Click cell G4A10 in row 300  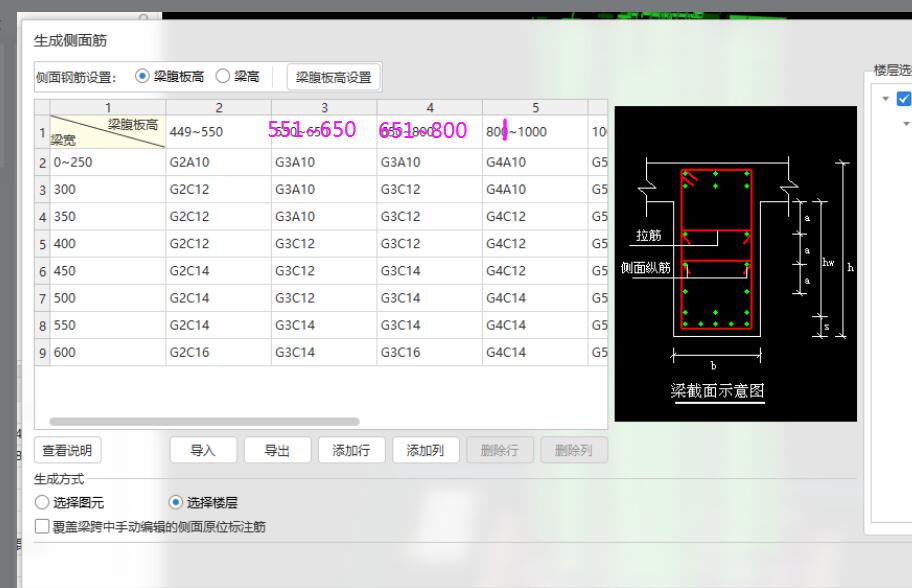(x=535, y=190)
